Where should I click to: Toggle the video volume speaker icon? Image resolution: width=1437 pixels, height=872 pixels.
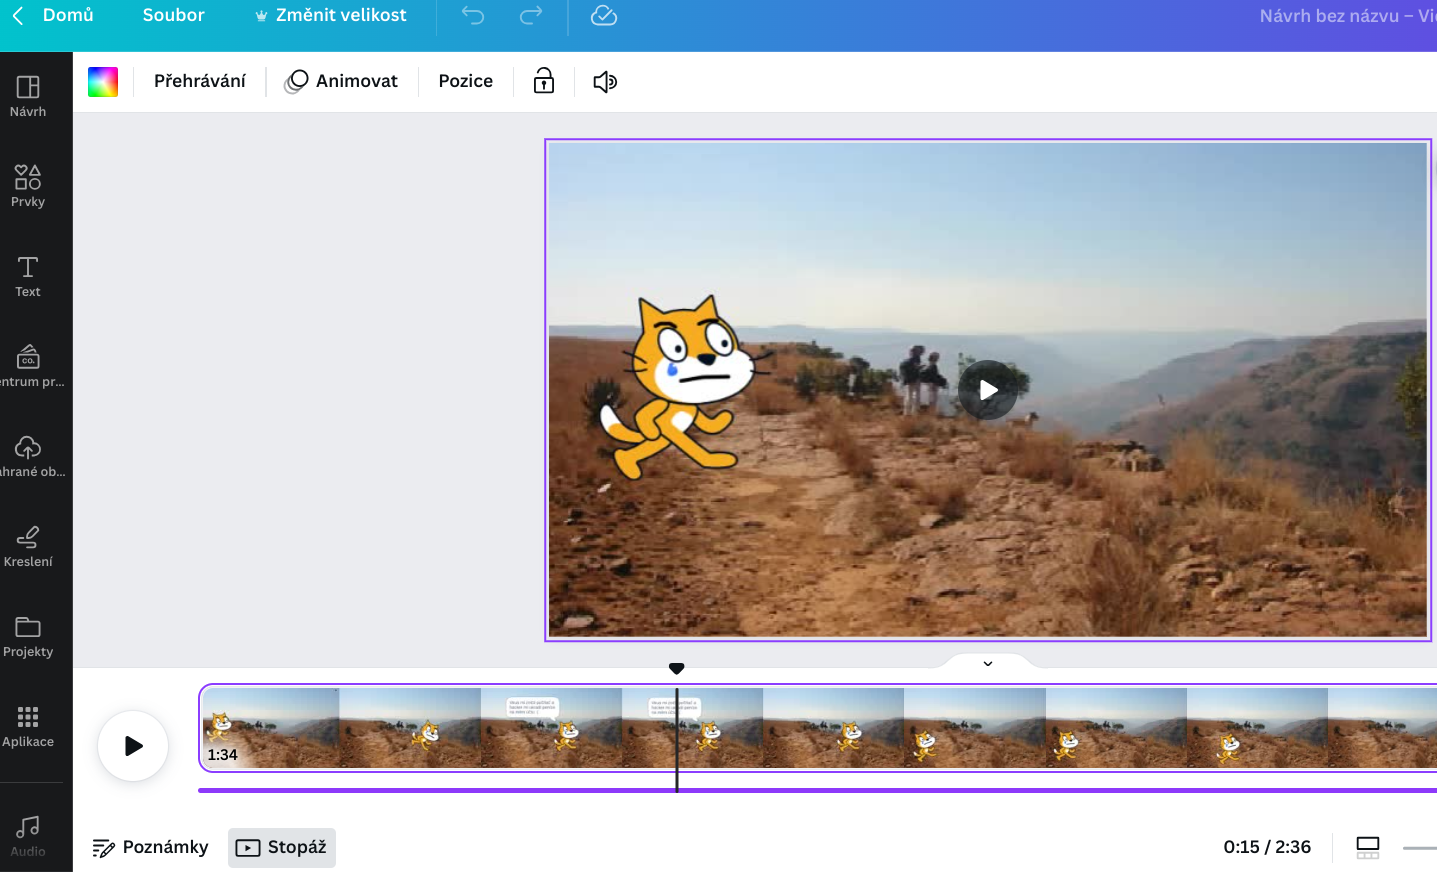[605, 81]
